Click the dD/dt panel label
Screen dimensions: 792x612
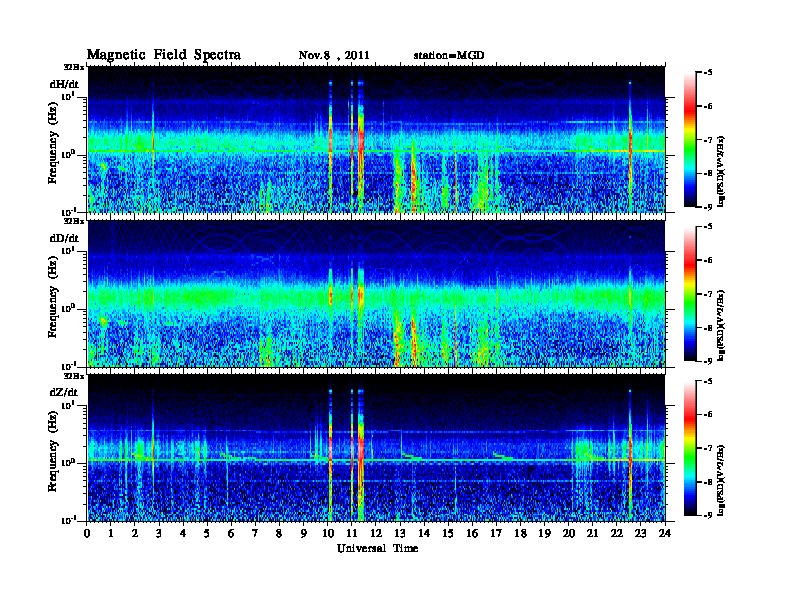(x=64, y=238)
